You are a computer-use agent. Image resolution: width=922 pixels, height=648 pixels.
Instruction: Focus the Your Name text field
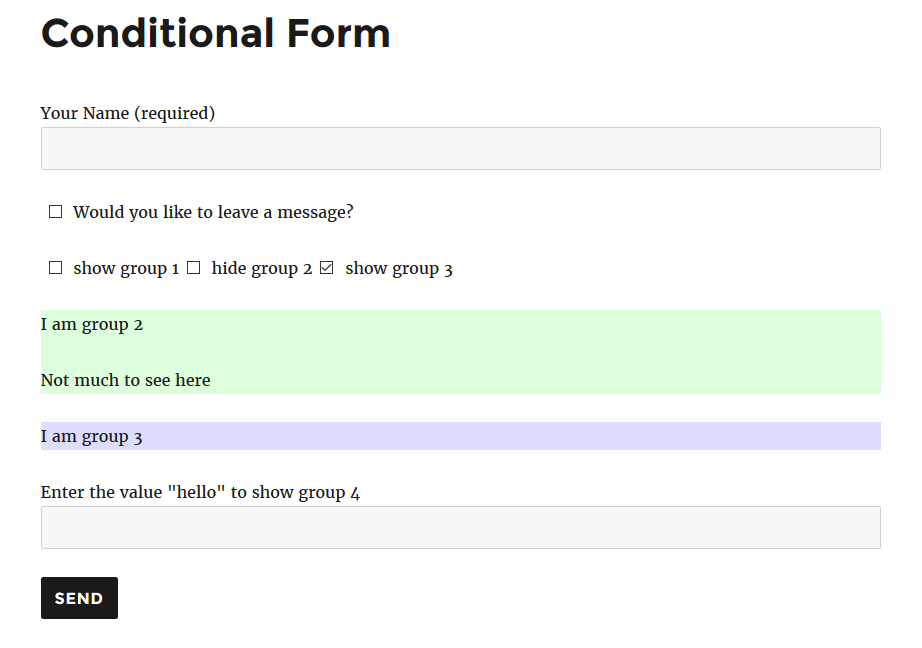[x=460, y=149]
